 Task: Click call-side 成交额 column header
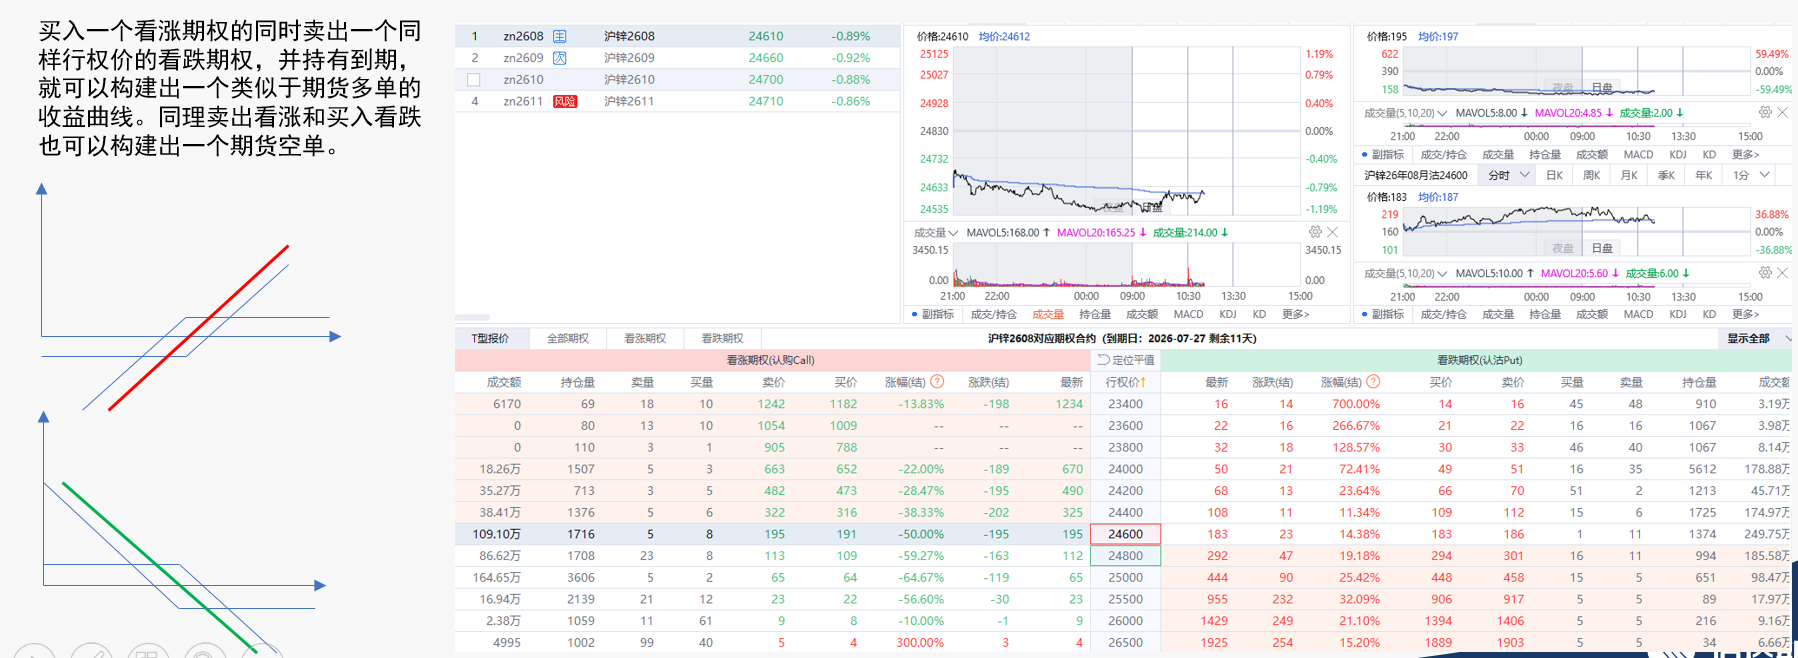click(504, 382)
